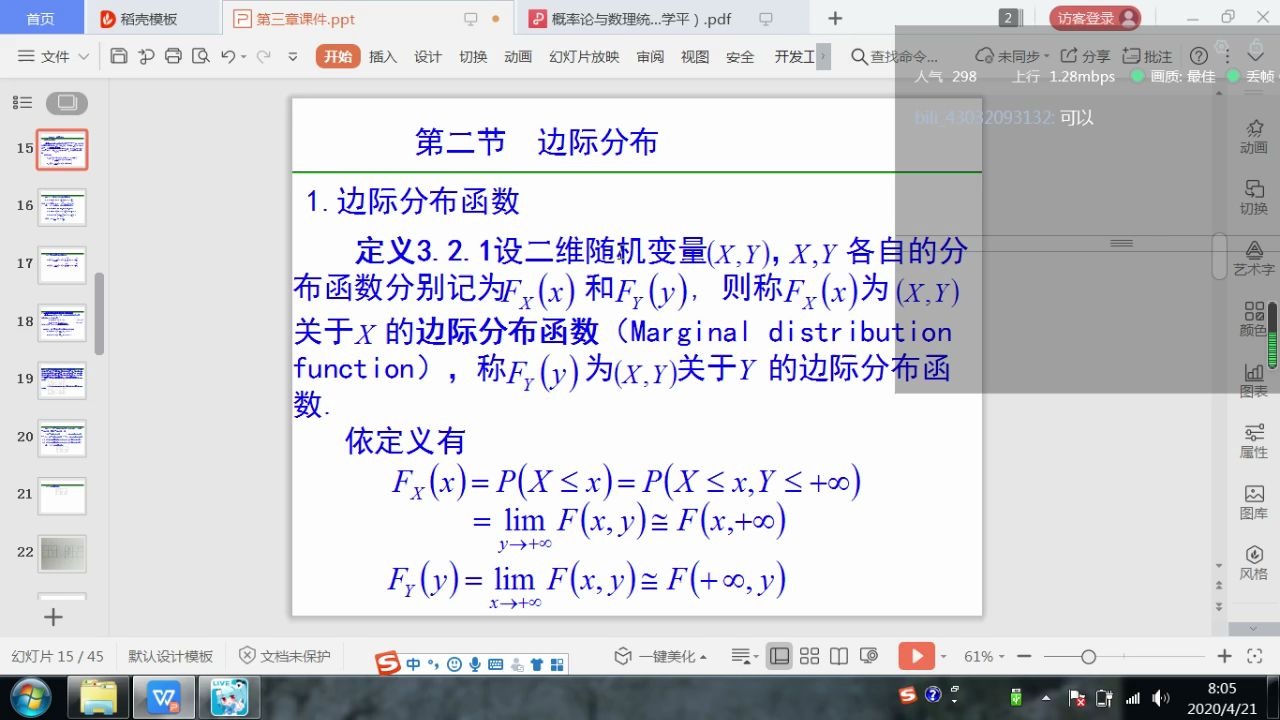This screenshot has width=1280, height=720.
Task: Open the 属性 properties side panel
Action: 1253,441
